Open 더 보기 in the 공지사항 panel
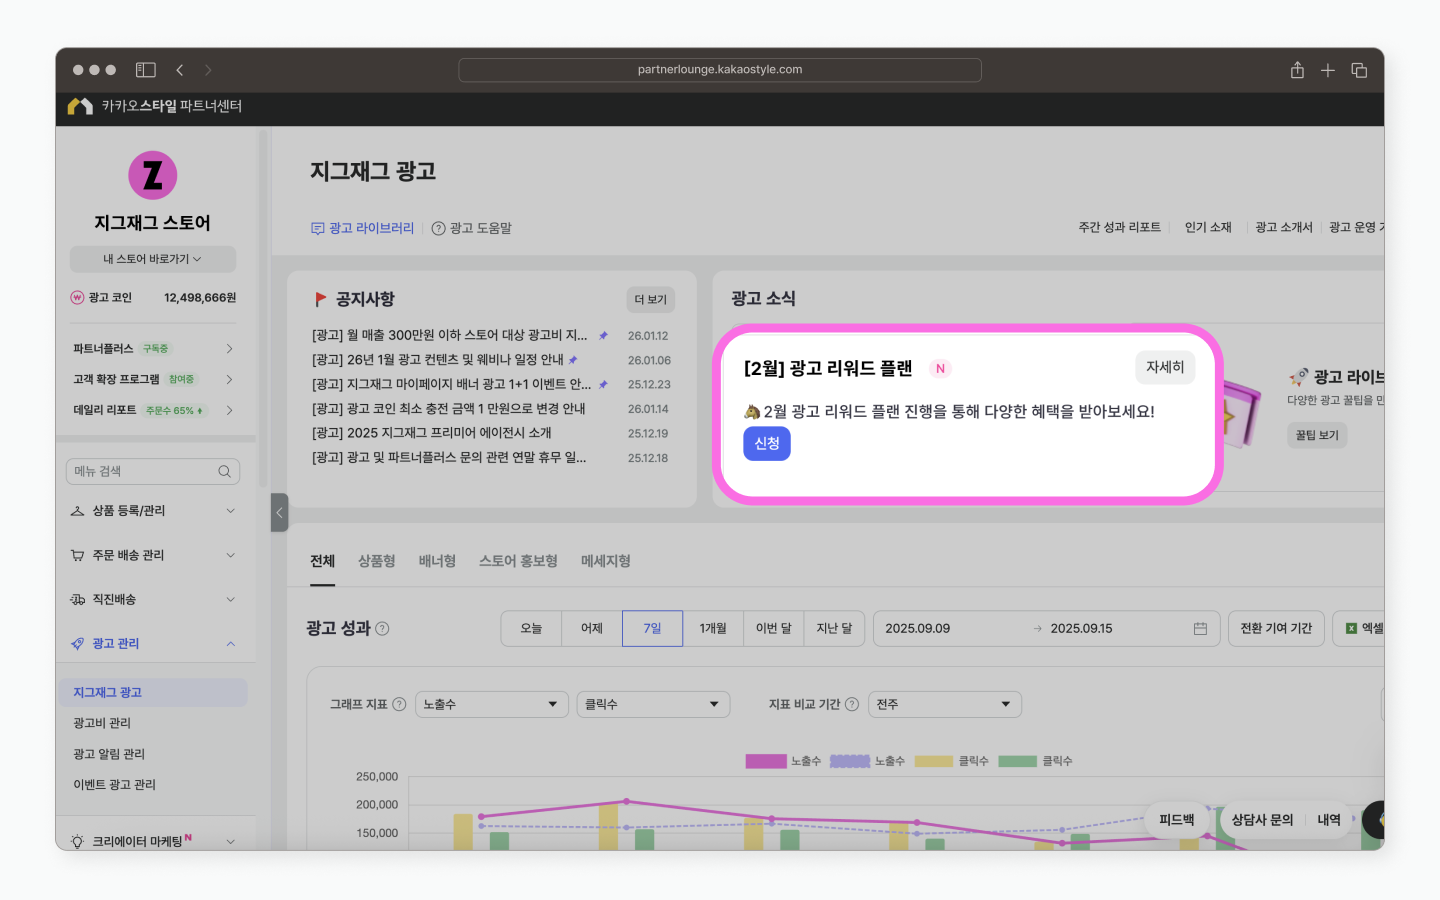 [651, 300]
